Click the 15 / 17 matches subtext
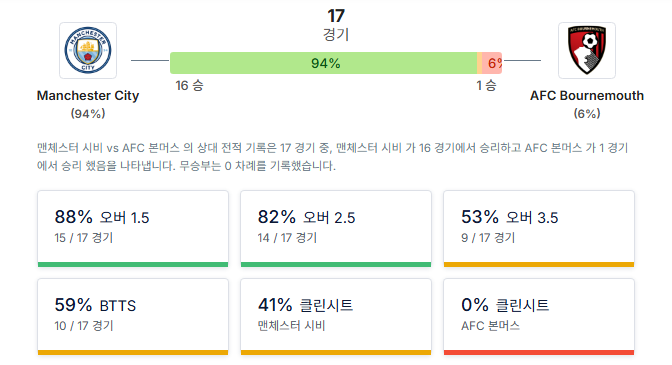The height and width of the screenshot is (365, 672). pos(84,238)
